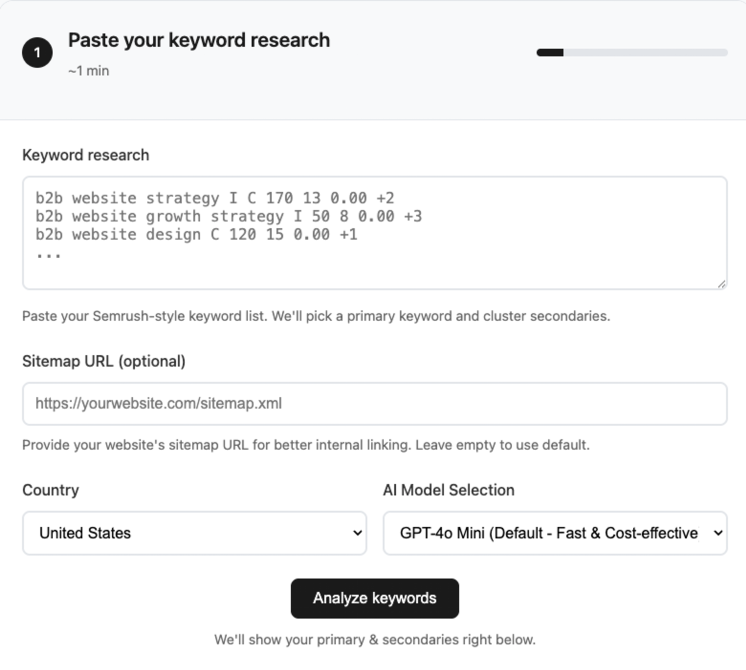Click the "Keyword research" field label
This screenshot has height=670, width=746.
click(x=86, y=155)
